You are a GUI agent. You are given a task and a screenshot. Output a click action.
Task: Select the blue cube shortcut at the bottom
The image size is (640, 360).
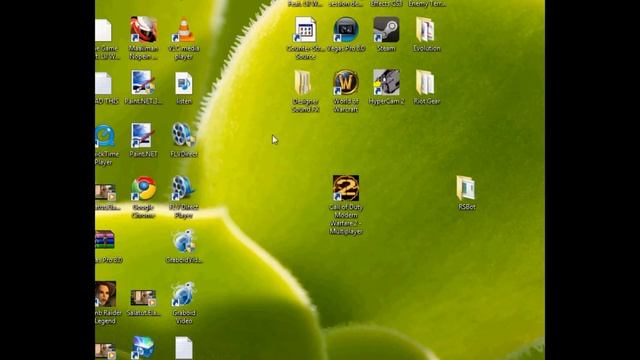(x=143, y=348)
